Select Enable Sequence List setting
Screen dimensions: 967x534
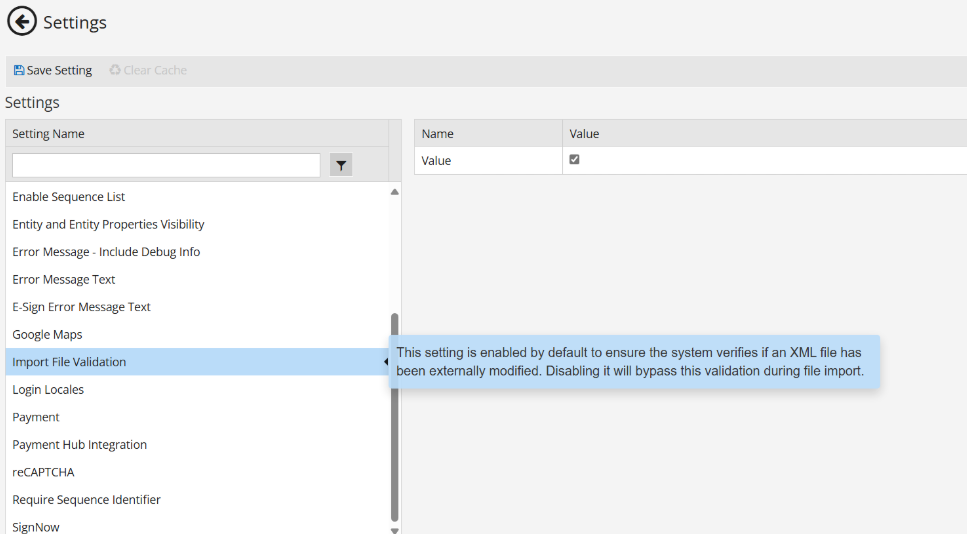pos(69,197)
